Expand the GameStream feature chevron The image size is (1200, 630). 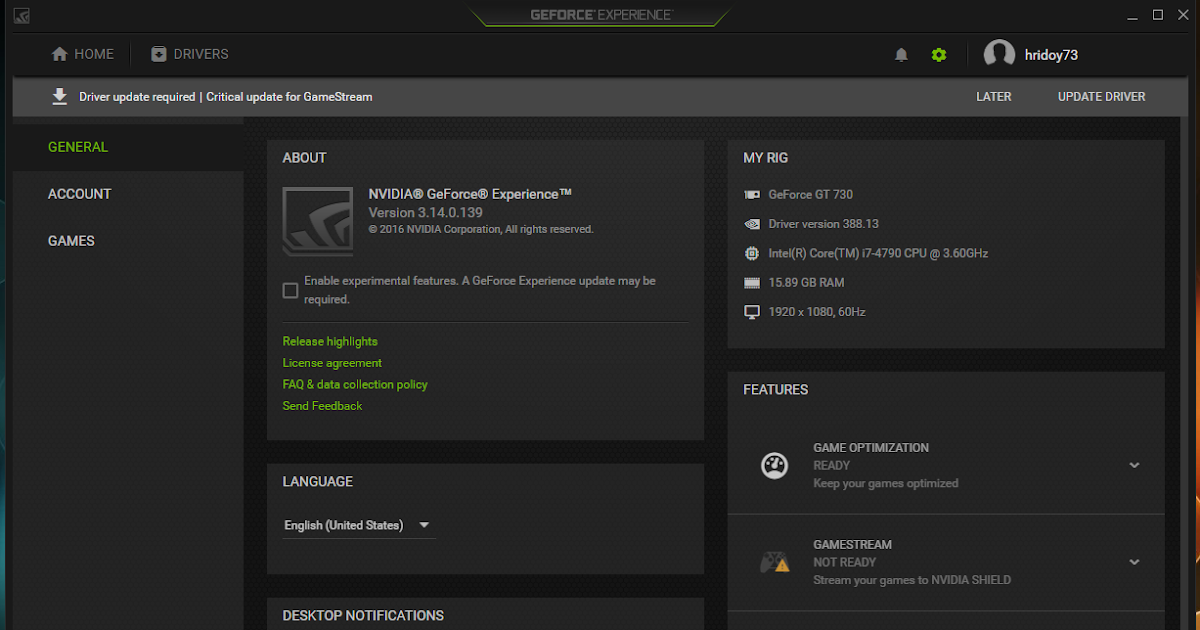1134,562
